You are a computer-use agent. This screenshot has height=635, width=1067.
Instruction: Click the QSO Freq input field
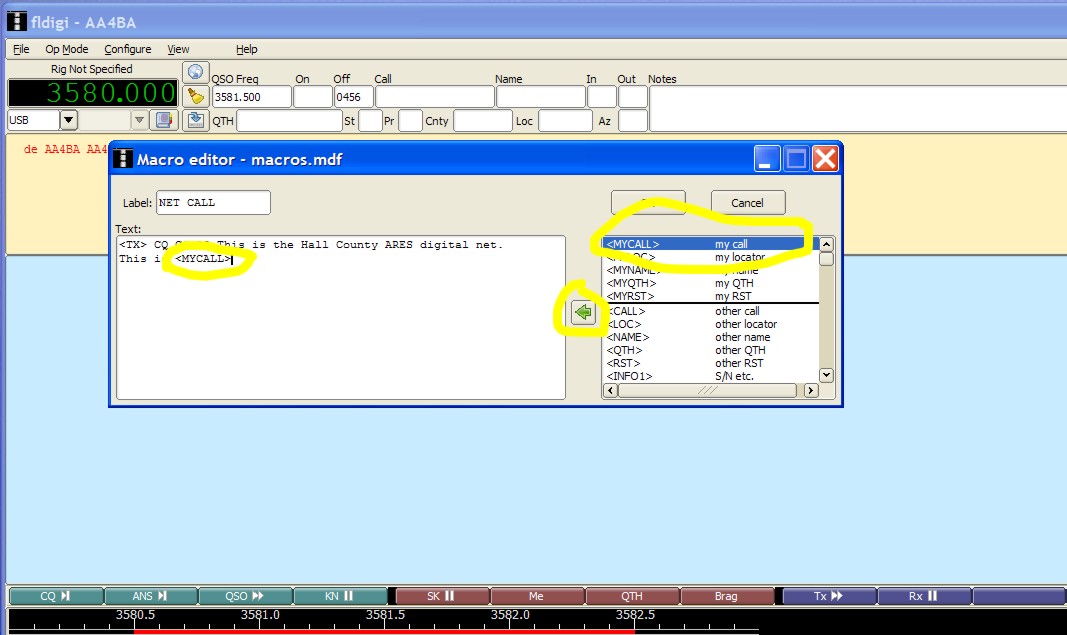(251, 97)
